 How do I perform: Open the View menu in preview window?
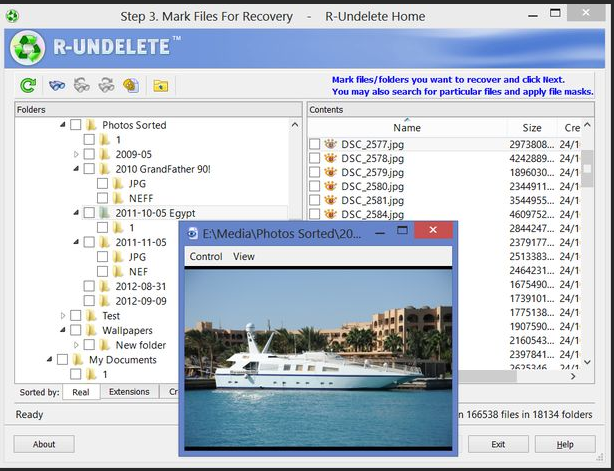(244, 256)
